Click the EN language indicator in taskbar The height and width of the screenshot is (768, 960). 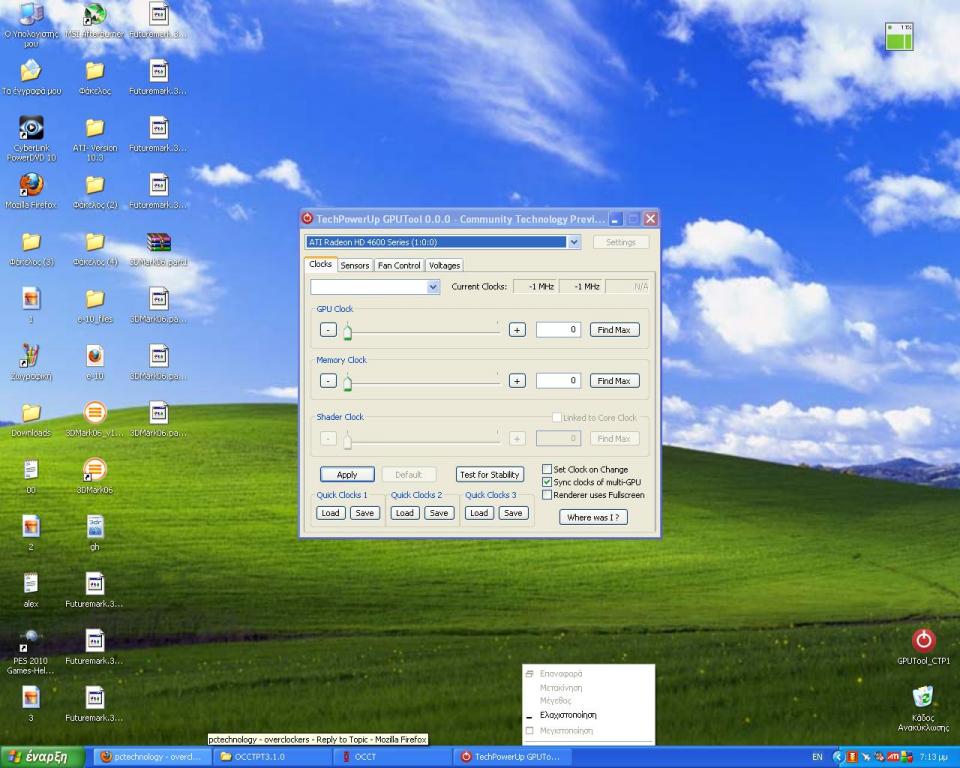(817, 757)
